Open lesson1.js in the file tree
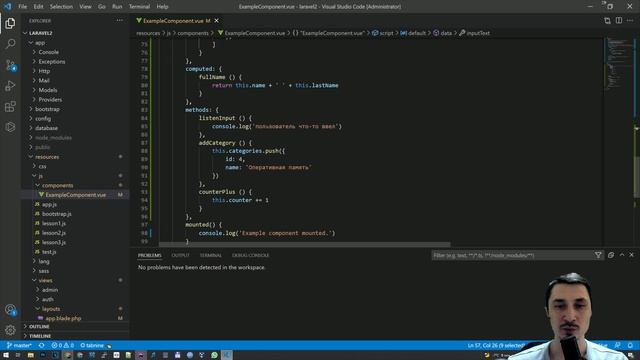Viewport: 640px width, 360px height. pyautogui.click(x=53, y=223)
